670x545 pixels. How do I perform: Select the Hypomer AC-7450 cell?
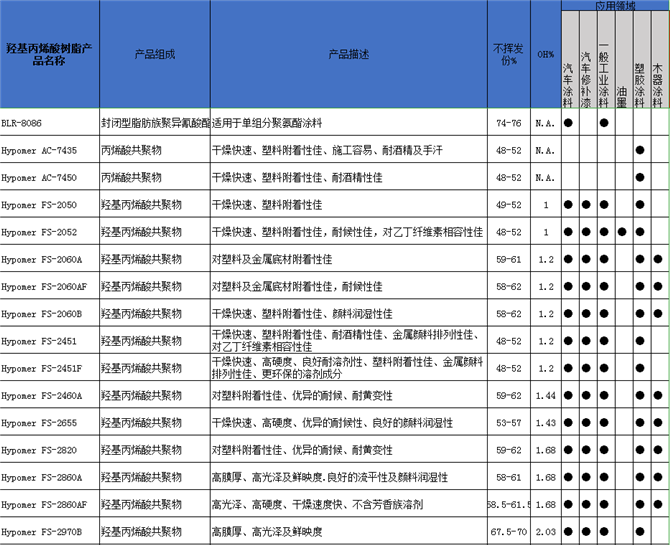point(50,177)
